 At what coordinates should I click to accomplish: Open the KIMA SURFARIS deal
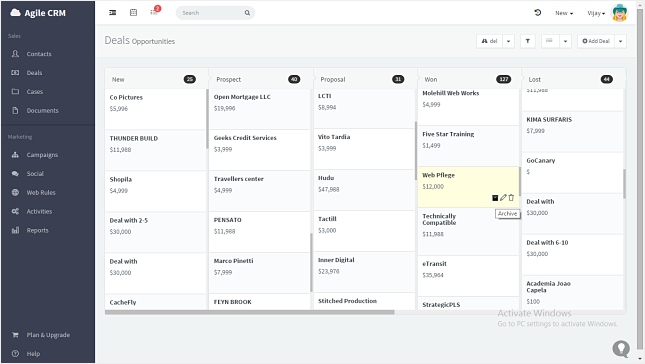click(x=573, y=132)
